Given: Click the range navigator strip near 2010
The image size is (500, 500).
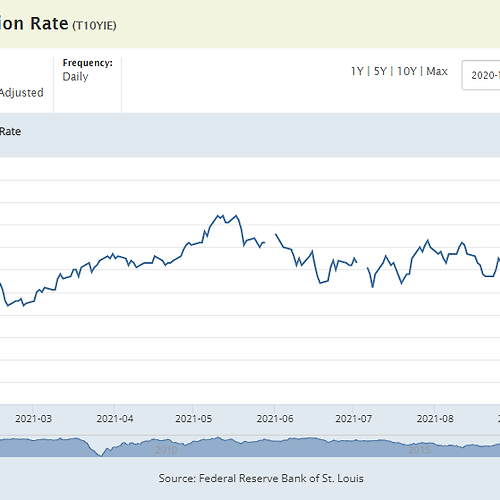Looking at the screenshot, I should point(166,450).
